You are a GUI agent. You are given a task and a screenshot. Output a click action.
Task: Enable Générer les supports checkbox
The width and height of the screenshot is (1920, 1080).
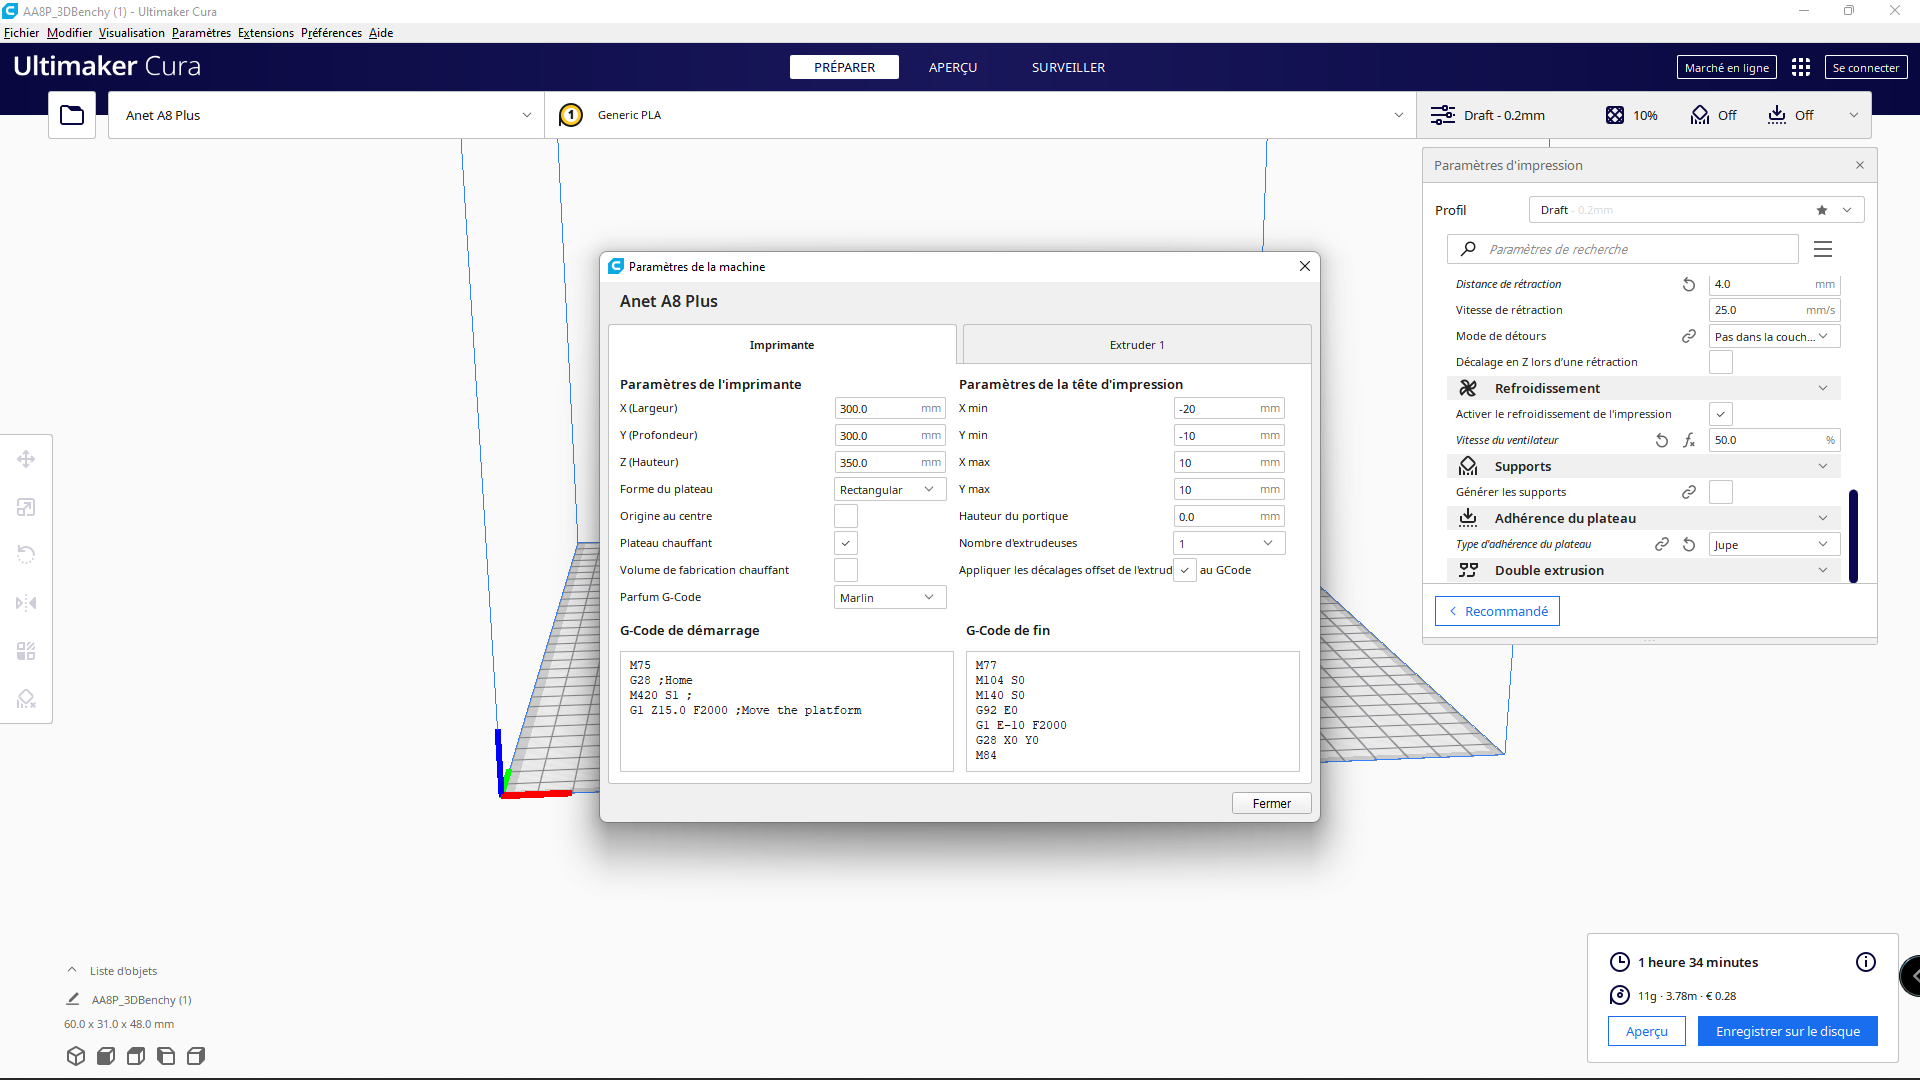click(1721, 492)
